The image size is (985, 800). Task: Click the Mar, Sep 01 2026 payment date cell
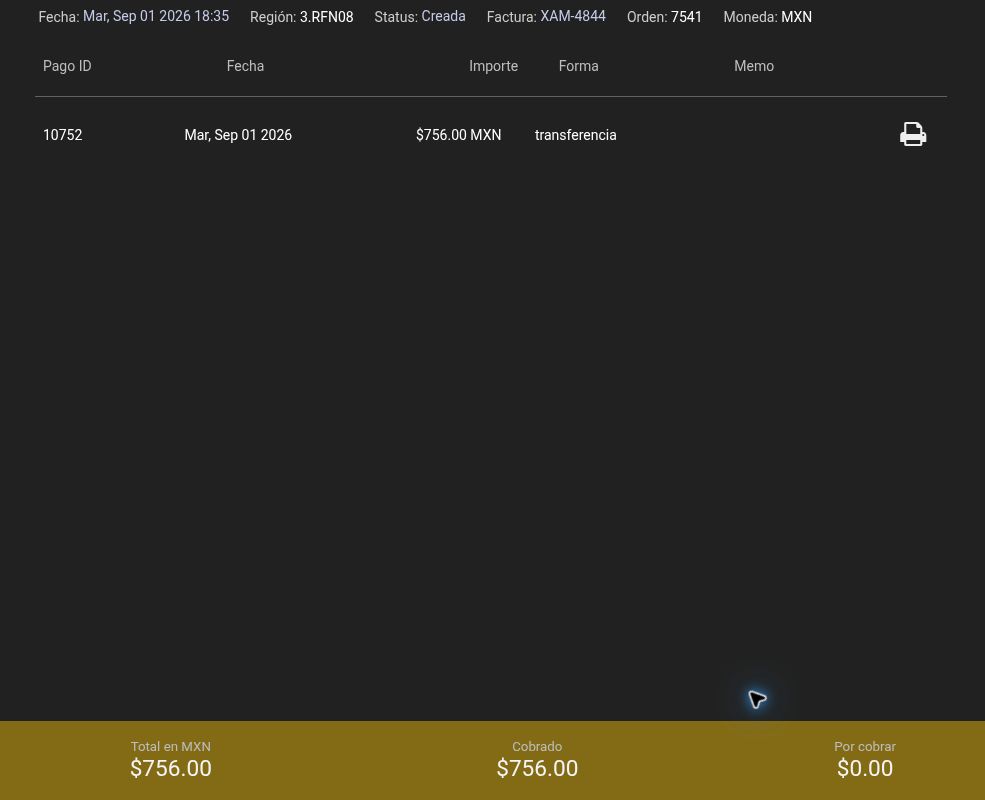coord(238,135)
